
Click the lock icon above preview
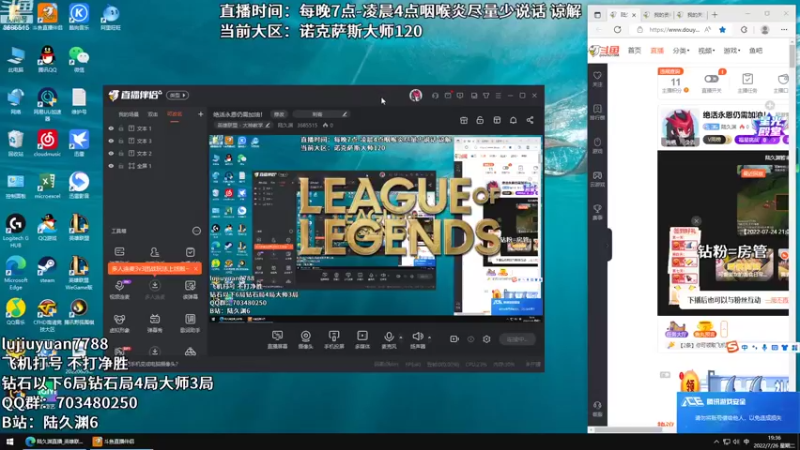(x=480, y=120)
